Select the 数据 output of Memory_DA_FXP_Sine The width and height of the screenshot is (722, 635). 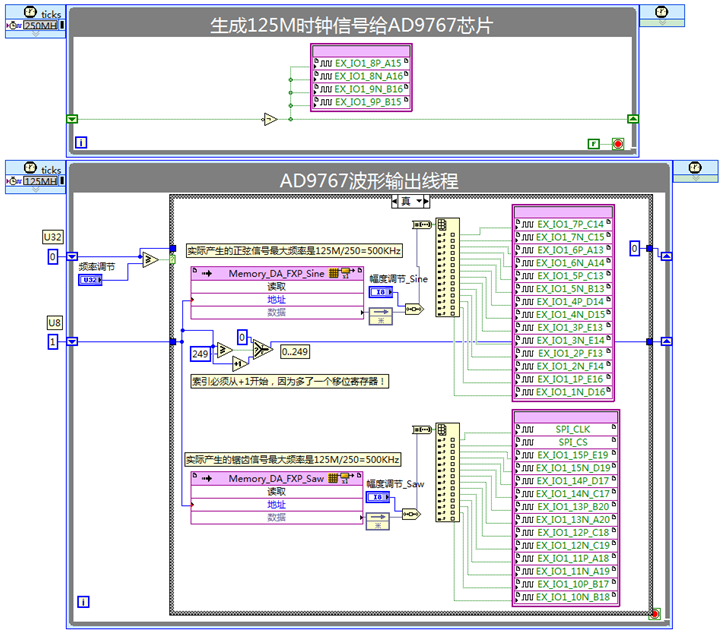[277, 312]
